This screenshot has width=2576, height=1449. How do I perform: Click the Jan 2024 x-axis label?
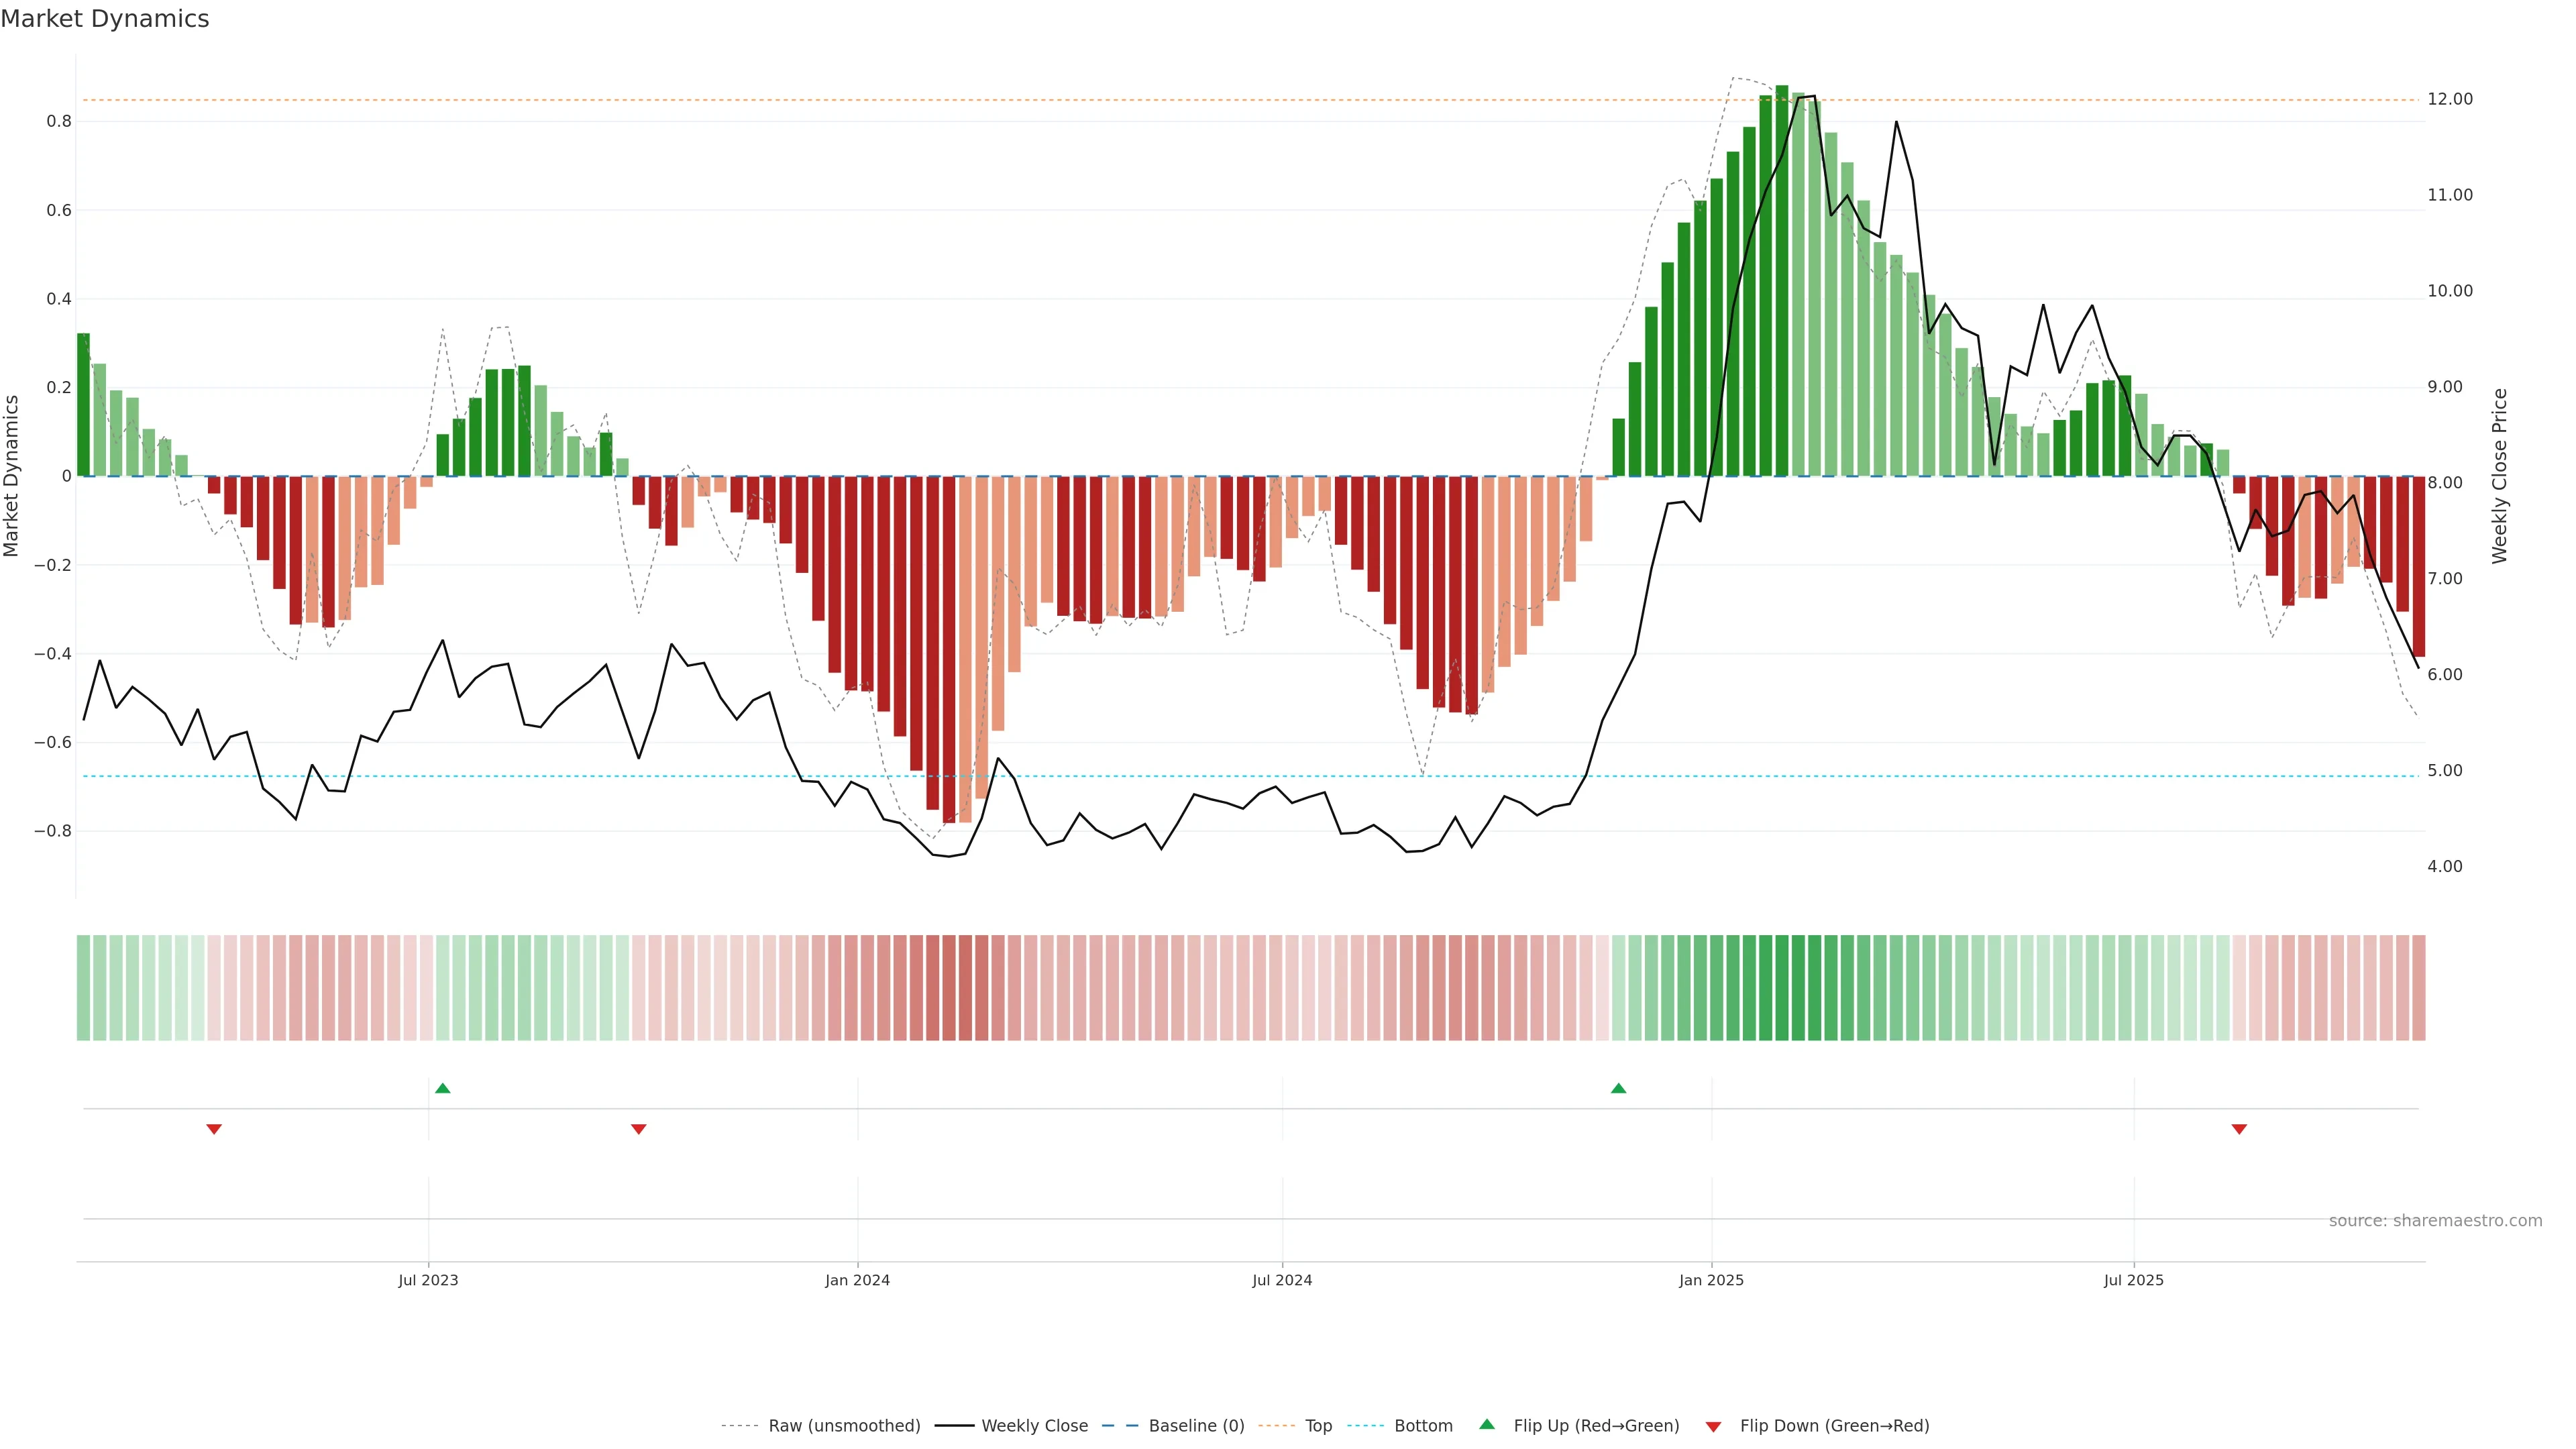coord(857,1280)
